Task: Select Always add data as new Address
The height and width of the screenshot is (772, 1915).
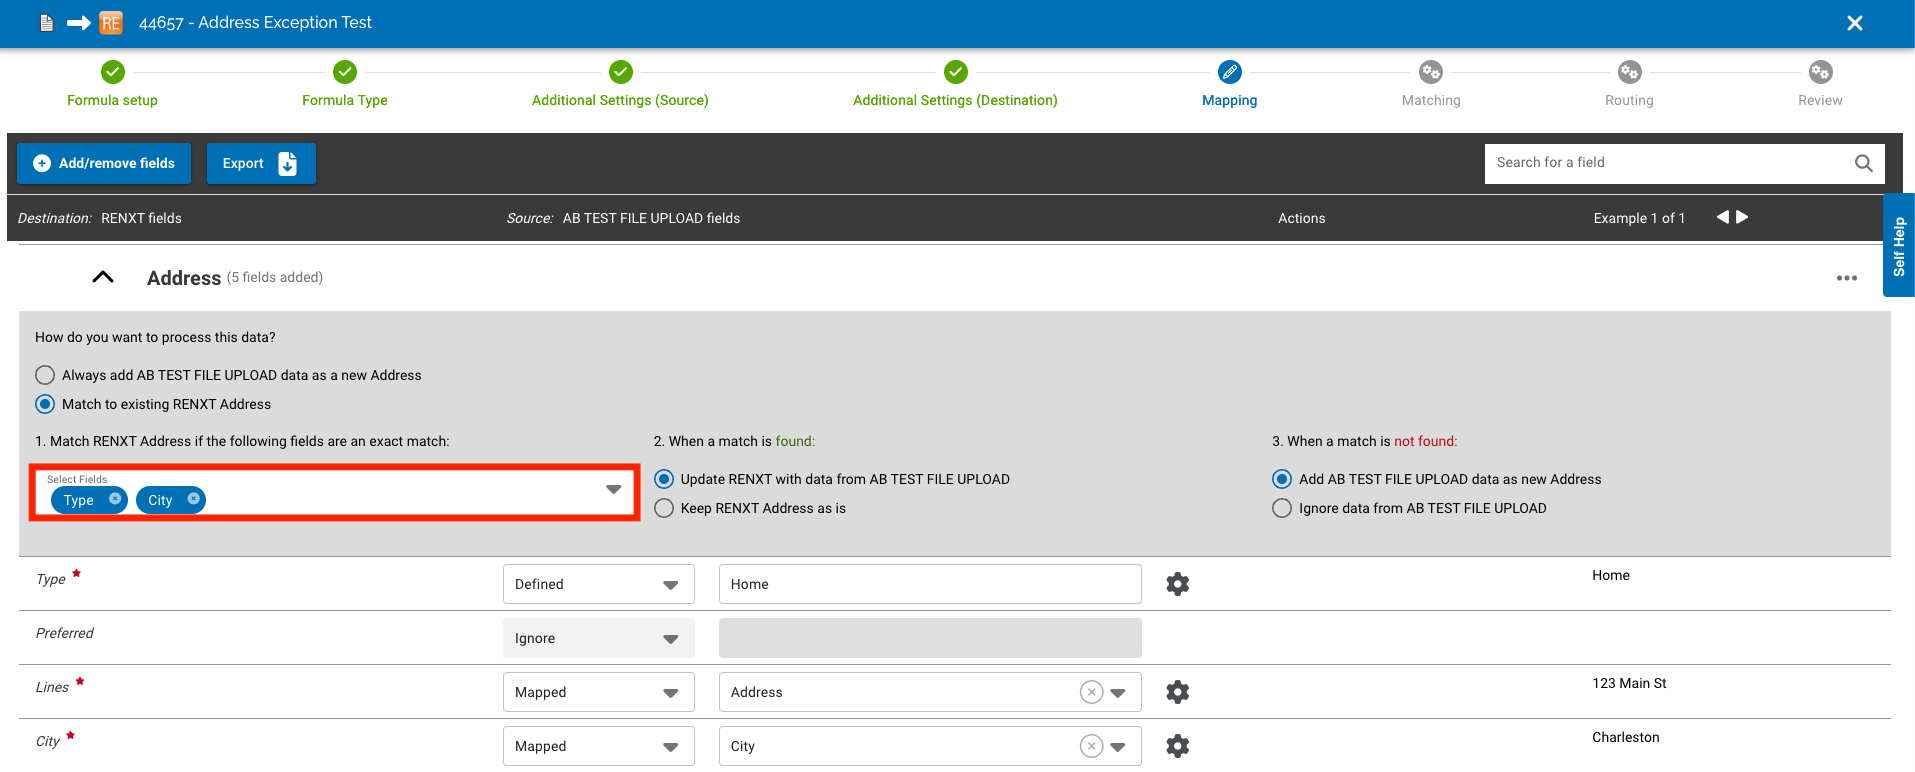Action: click(x=45, y=375)
